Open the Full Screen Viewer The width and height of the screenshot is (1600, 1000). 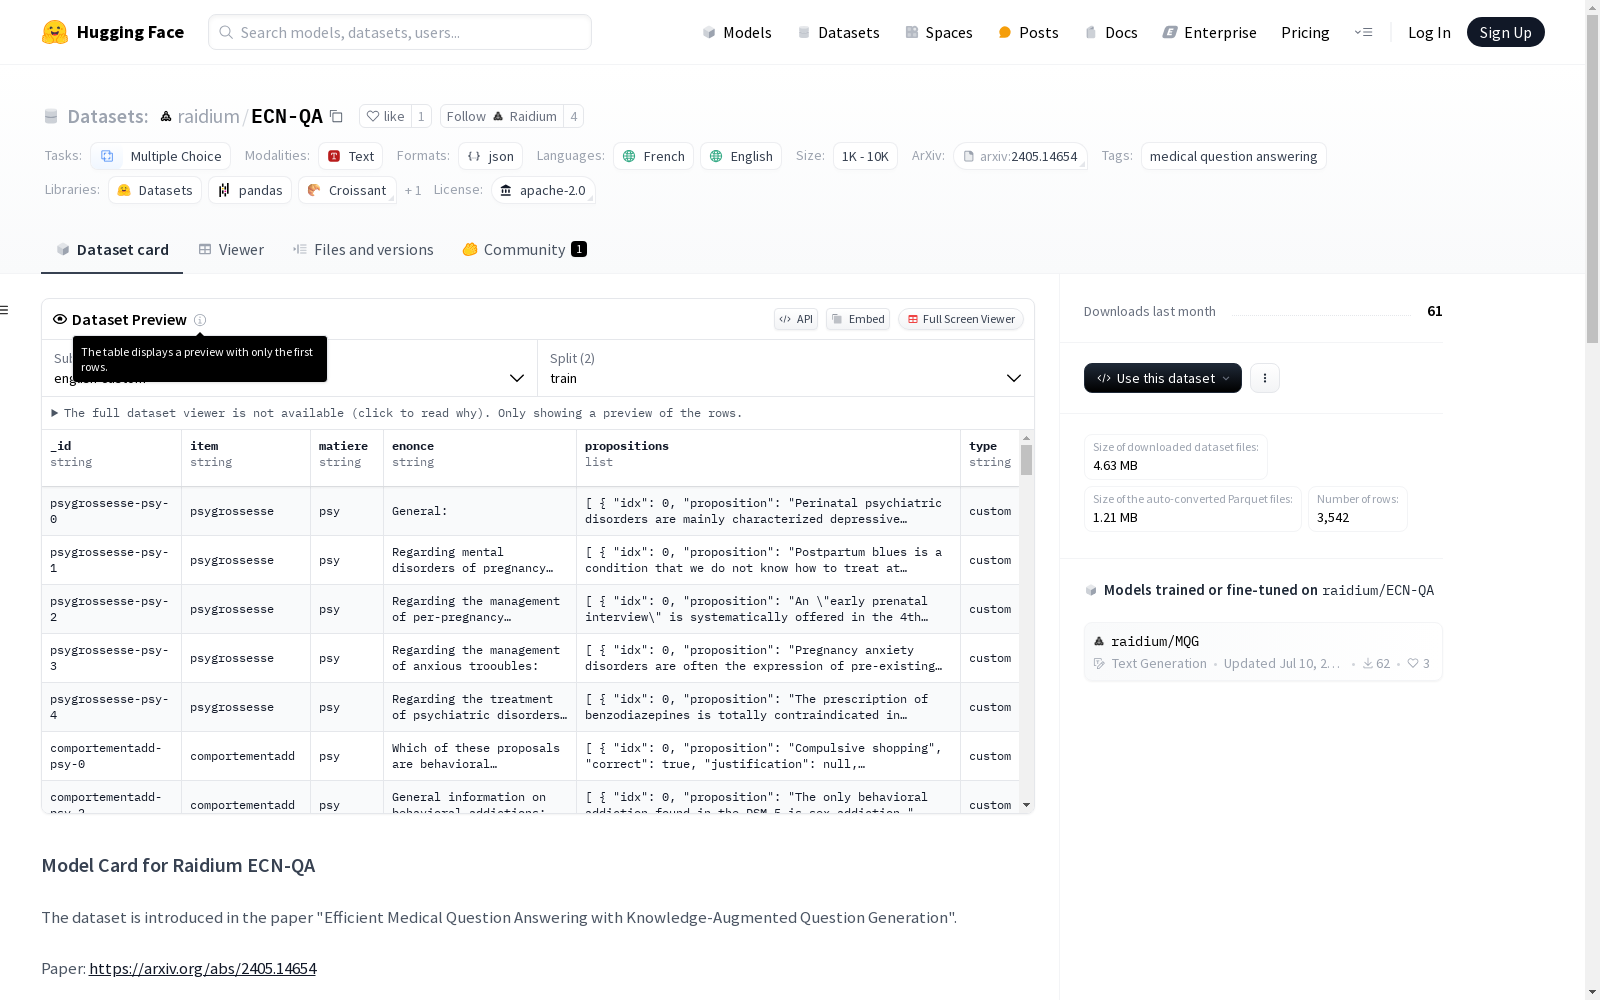click(961, 319)
